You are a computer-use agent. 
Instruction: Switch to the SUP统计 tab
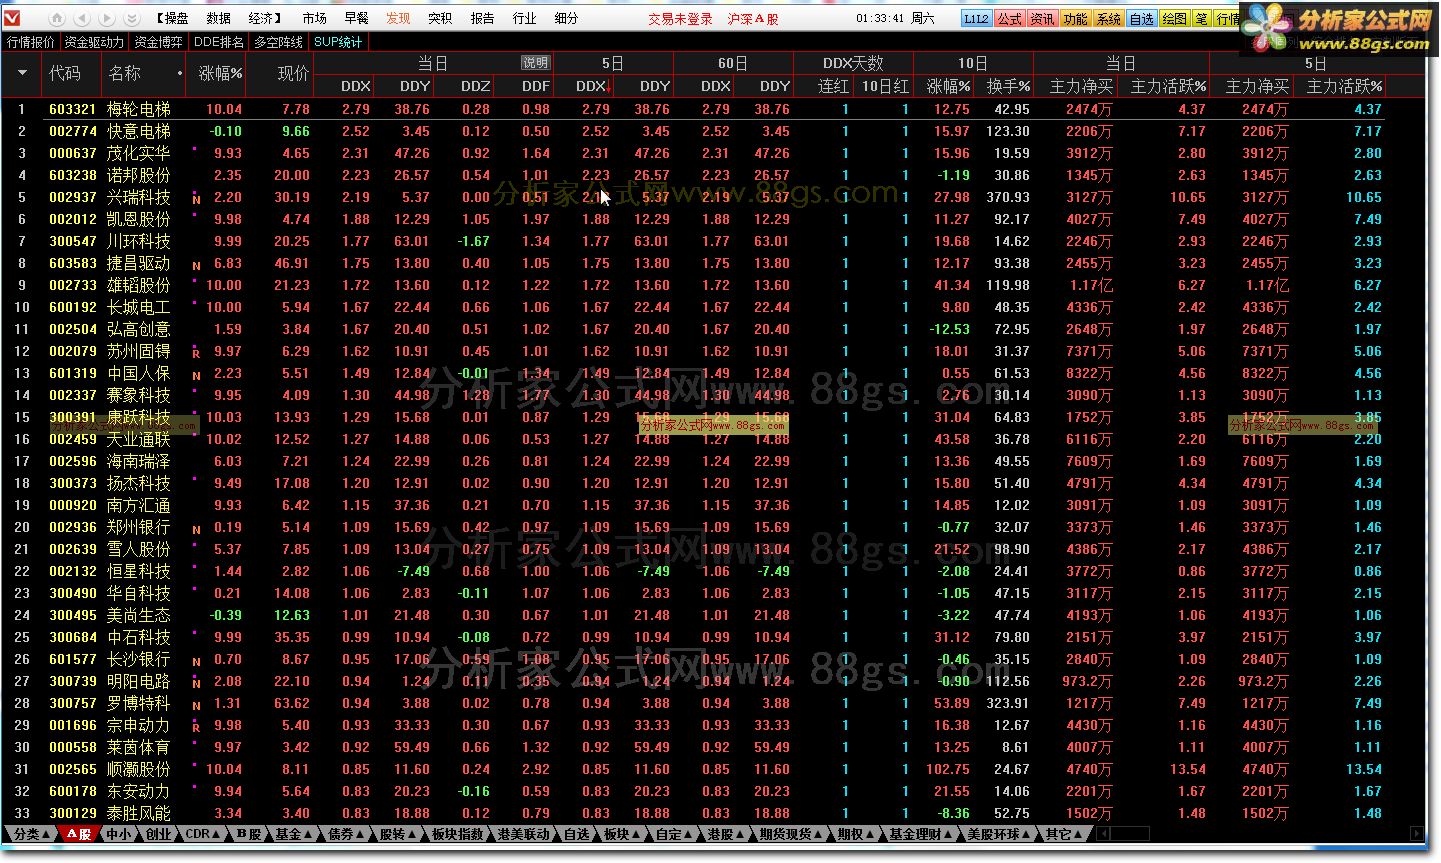[338, 42]
